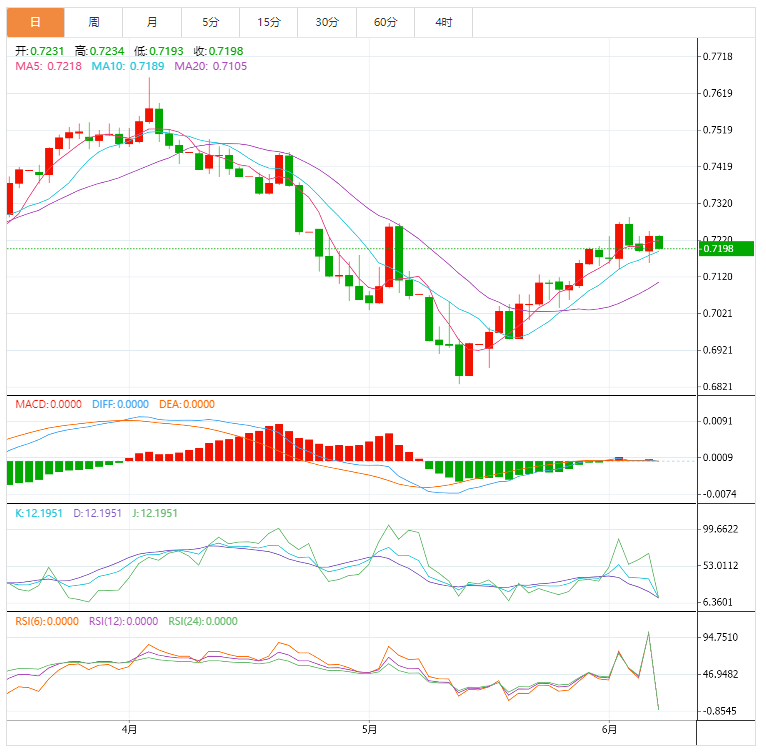
Task: Click the 0.0091 MACD axis label
Action: pyautogui.click(x=717, y=421)
